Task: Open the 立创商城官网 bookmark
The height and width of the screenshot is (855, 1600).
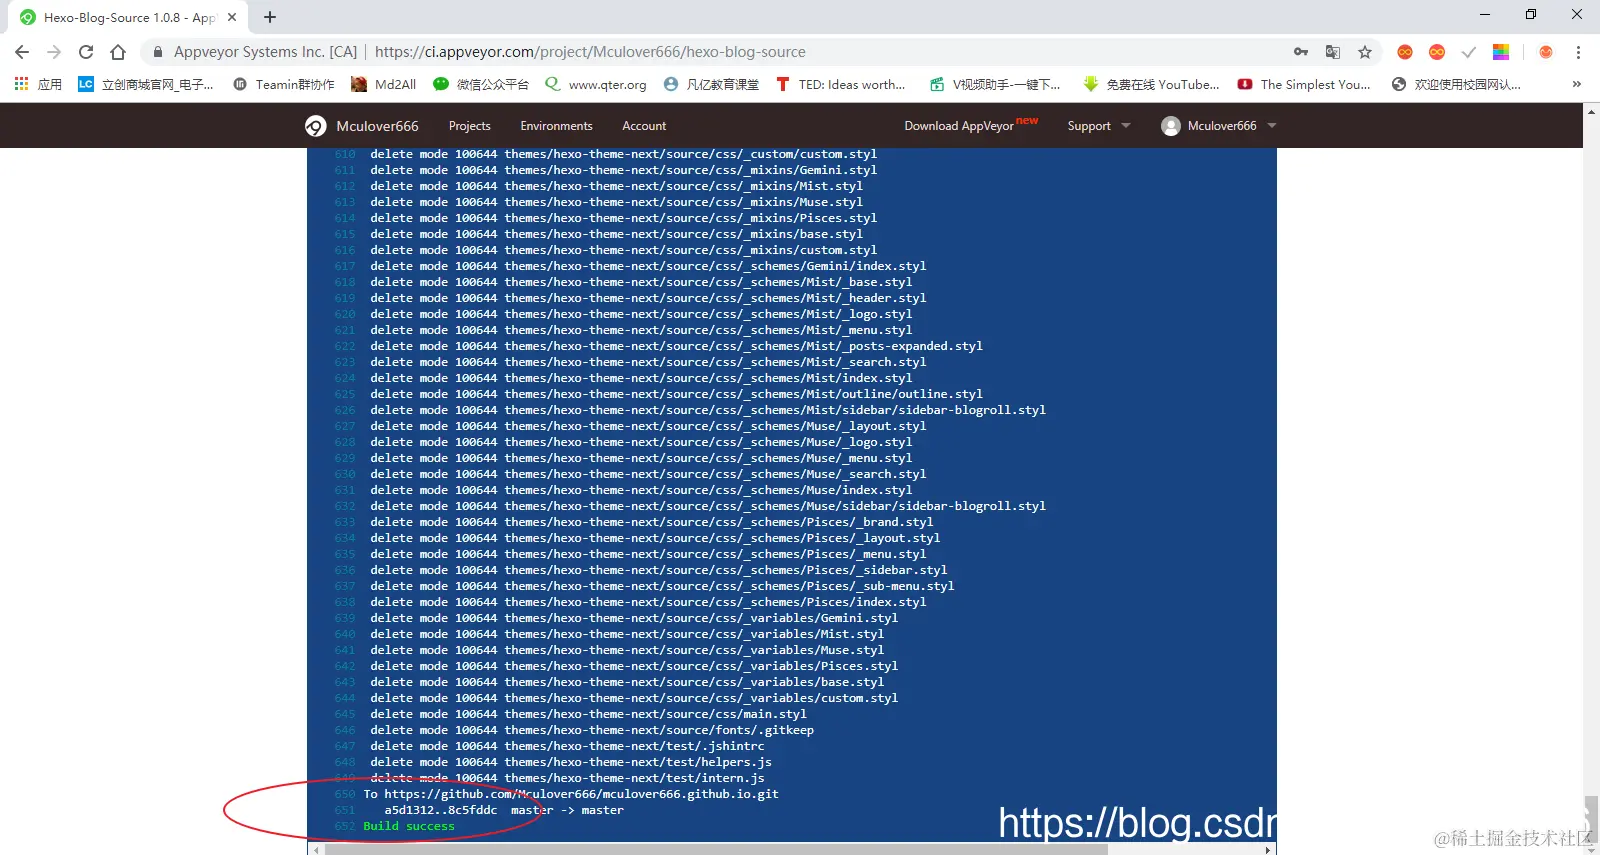Action: pyautogui.click(x=146, y=84)
